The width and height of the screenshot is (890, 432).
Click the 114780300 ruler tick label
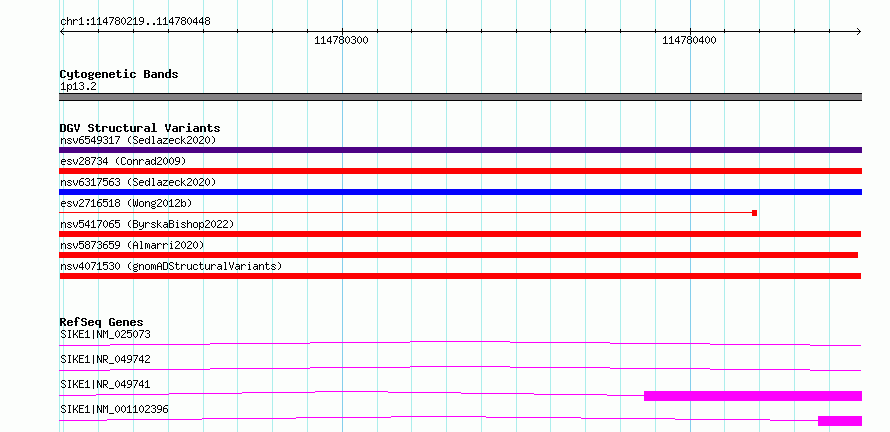pos(341,40)
